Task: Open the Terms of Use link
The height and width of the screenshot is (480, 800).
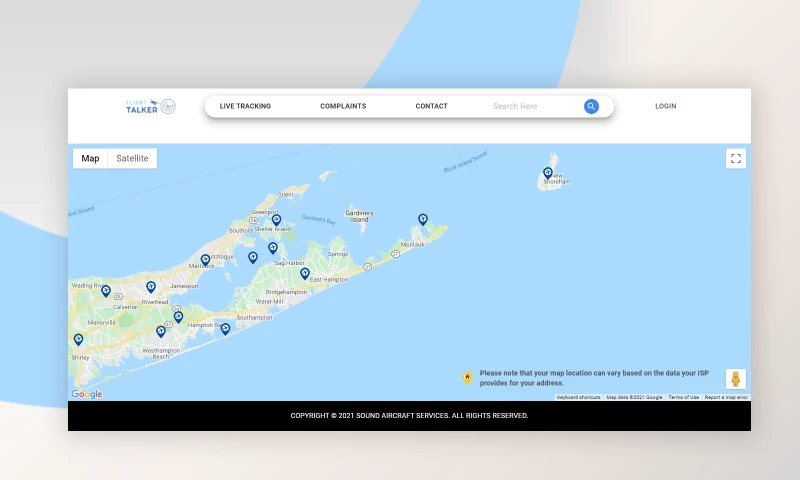Action: coord(684,397)
